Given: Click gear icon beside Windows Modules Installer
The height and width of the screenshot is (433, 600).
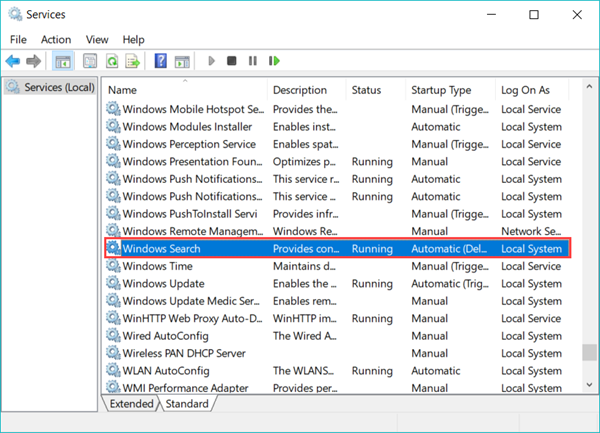Looking at the screenshot, I should (113, 126).
